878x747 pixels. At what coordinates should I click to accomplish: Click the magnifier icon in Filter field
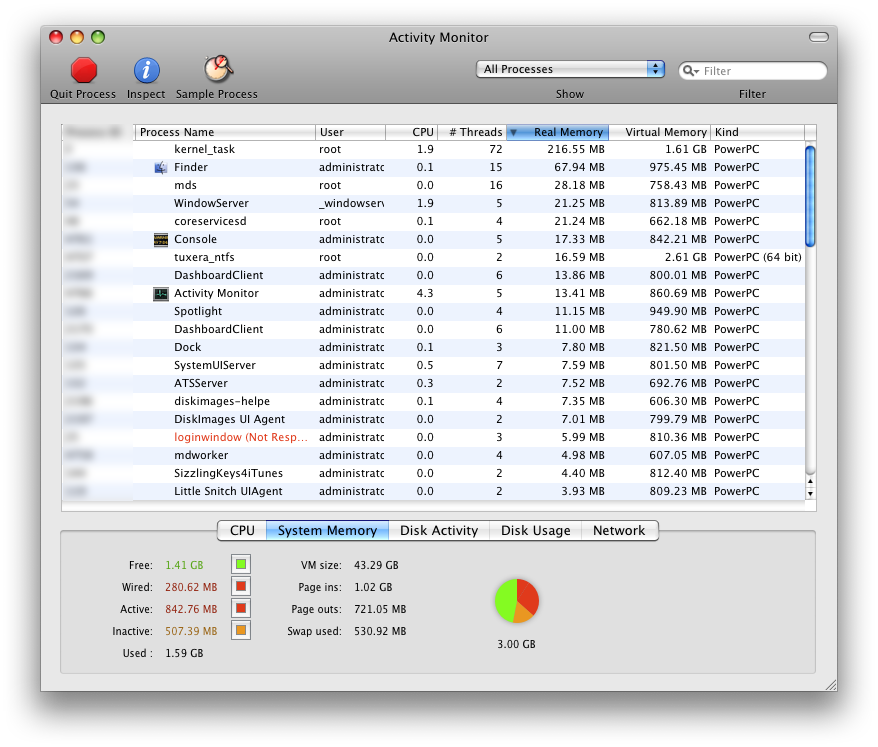[x=691, y=71]
